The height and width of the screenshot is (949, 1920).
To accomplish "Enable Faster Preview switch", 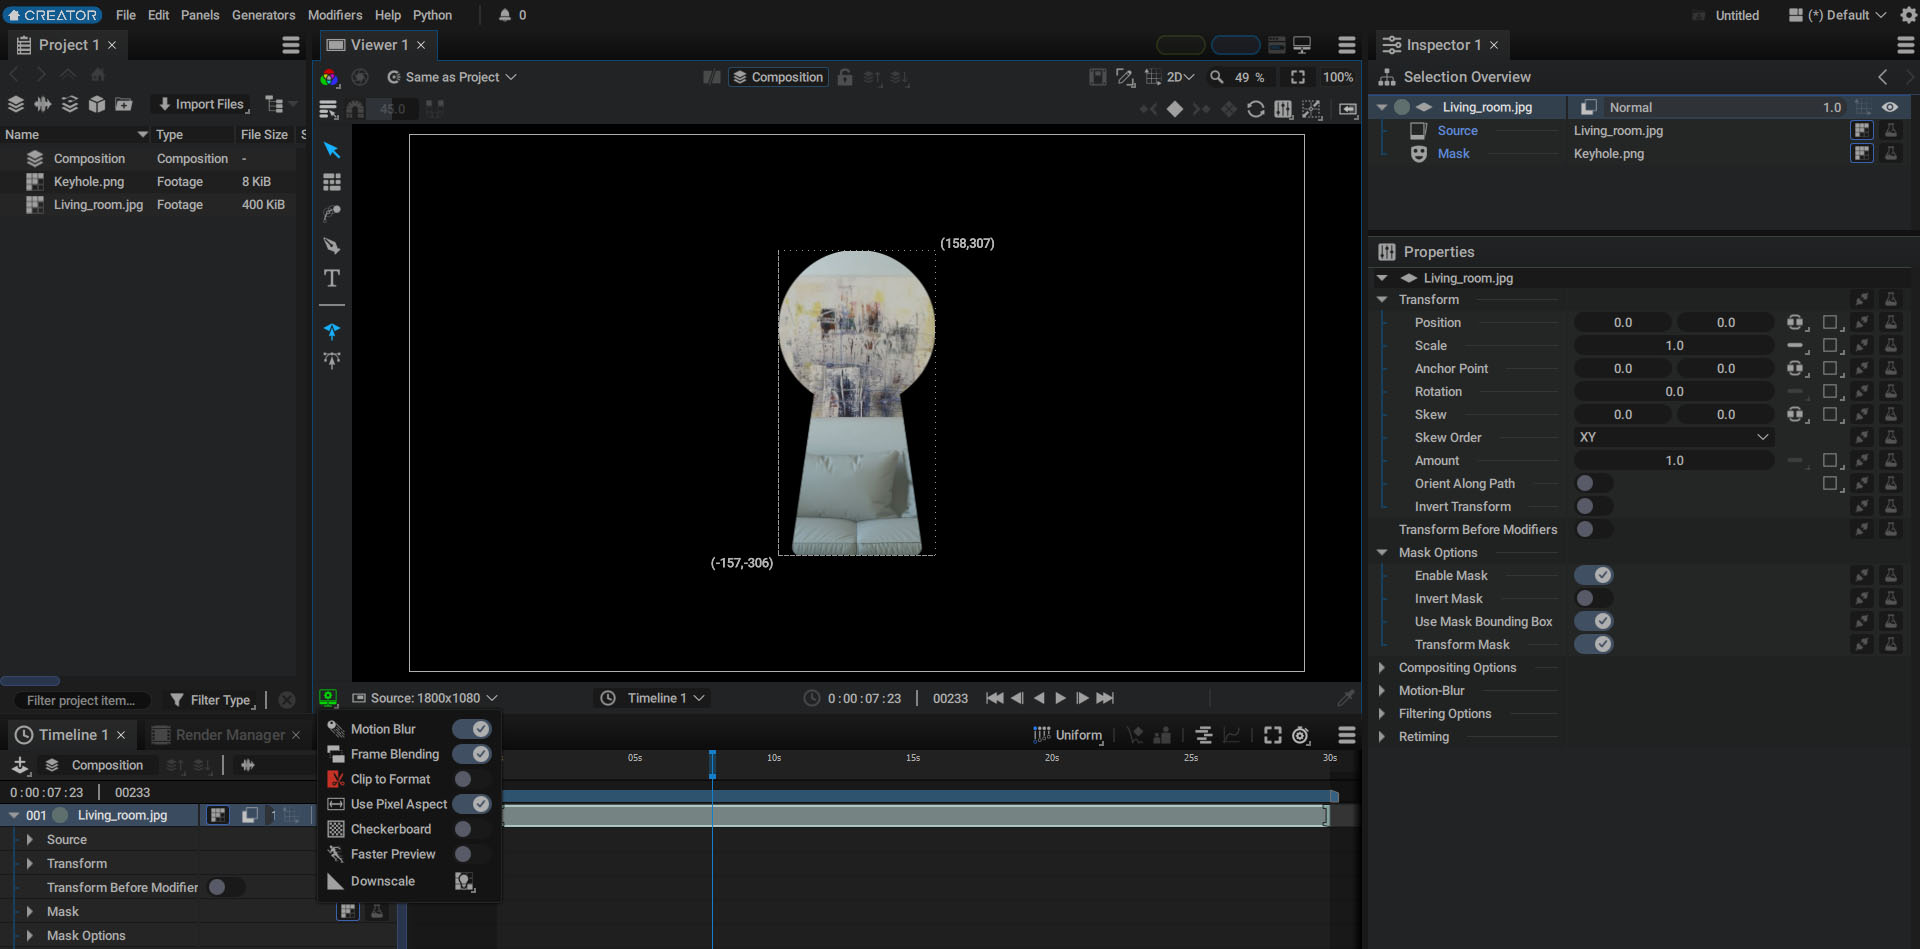I will coord(472,854).
